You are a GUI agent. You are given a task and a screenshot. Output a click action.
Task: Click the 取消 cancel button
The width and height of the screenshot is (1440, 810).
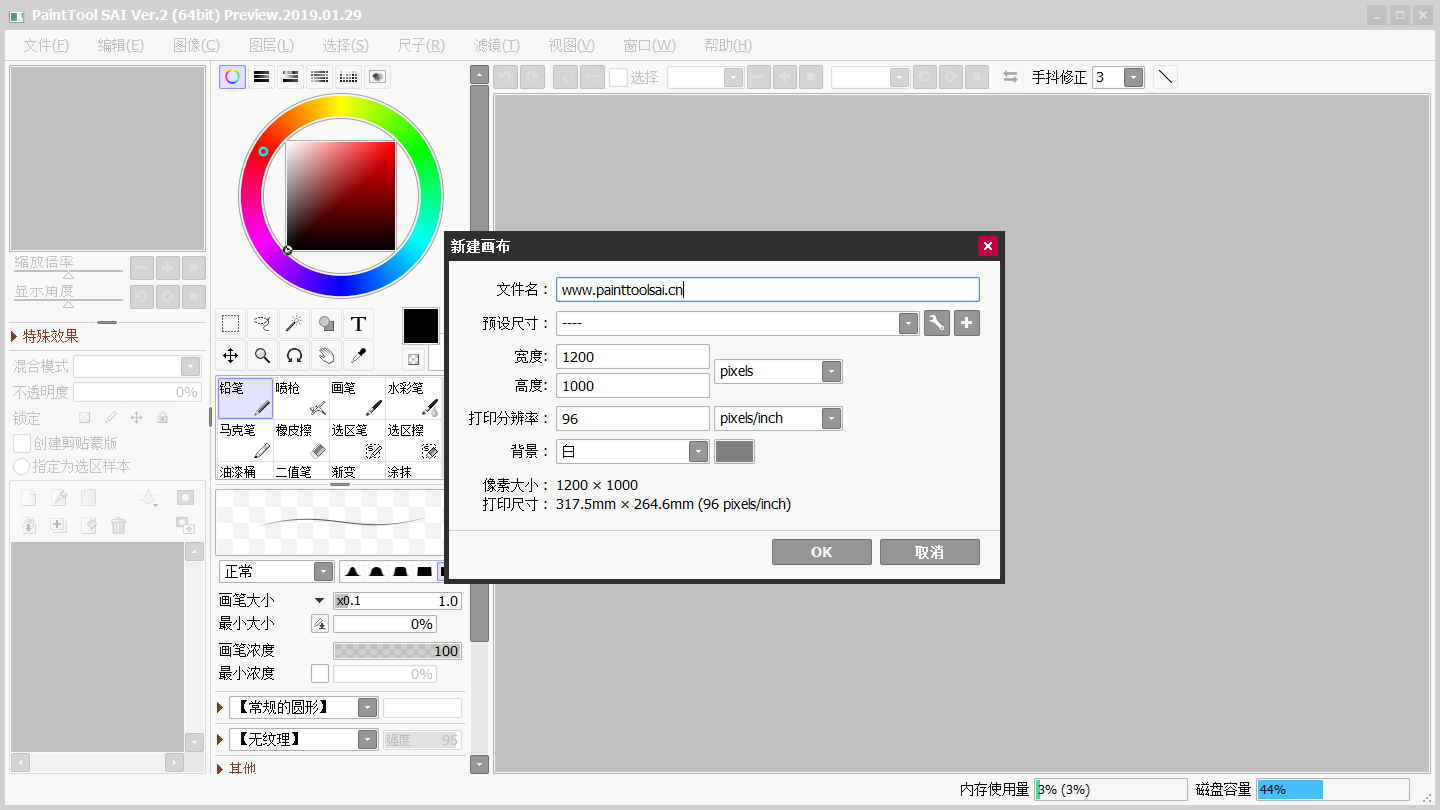[x=929, y=552]
